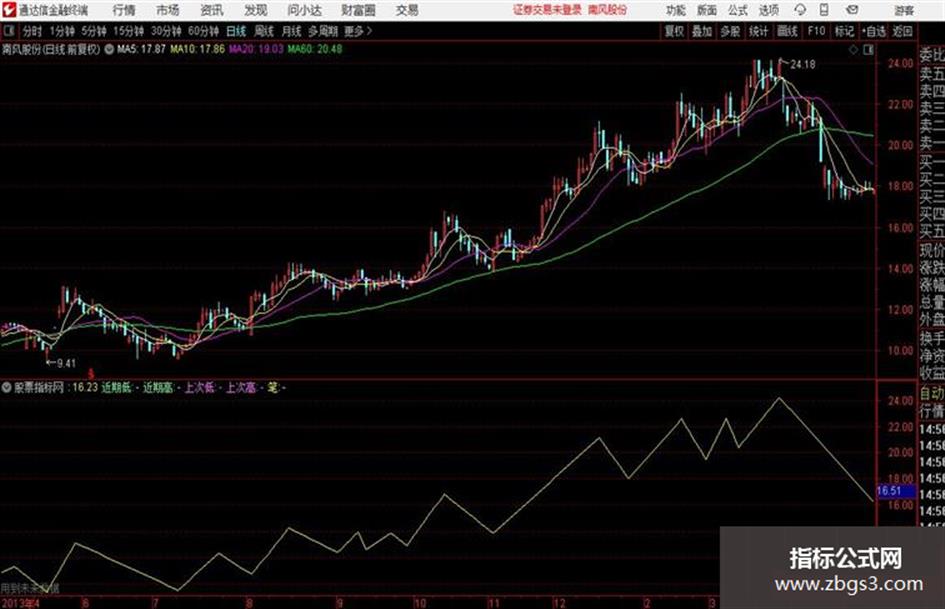This screenshot has width=945, height=609.
Task: Click the customer service headset icon
Action: (x=800, y=10)
